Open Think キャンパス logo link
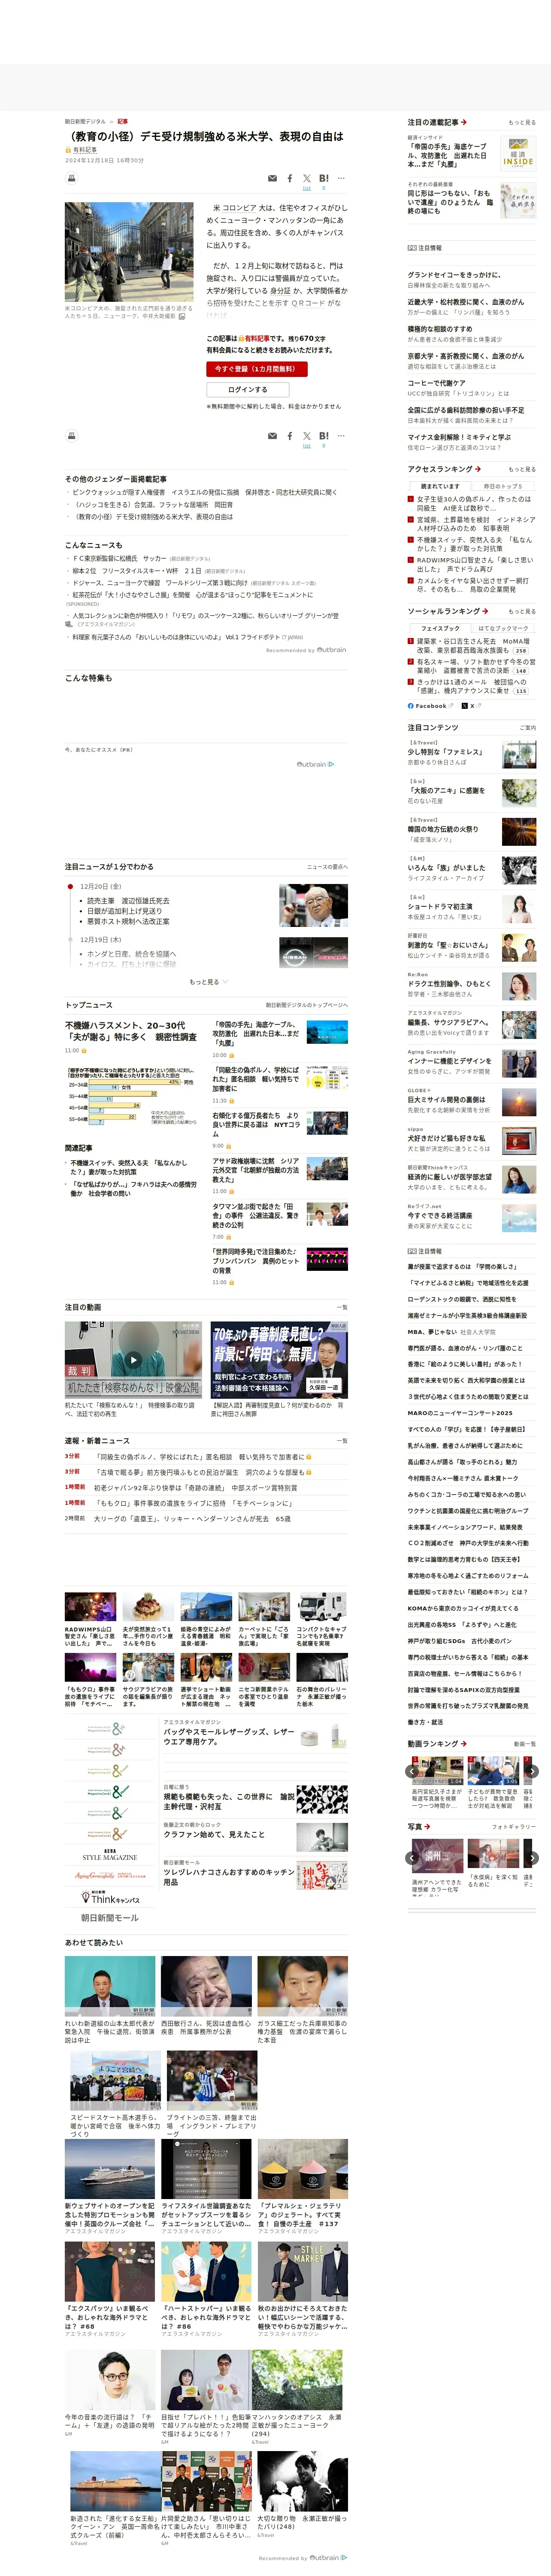551x2576 pixels. click(x=110, y=1897)
